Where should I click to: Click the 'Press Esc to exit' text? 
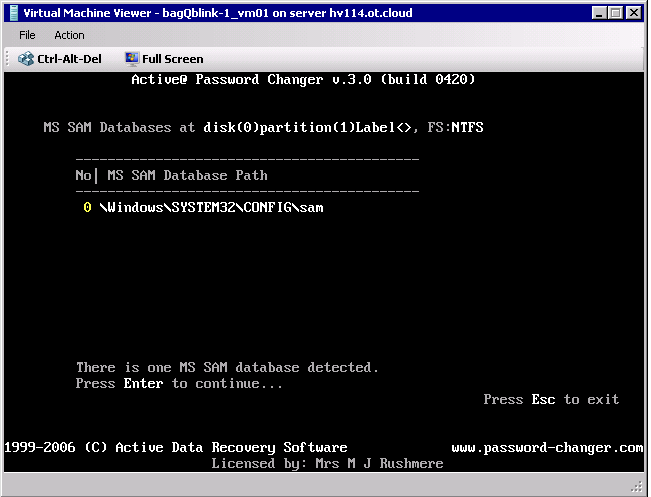(x=551, y=399)
